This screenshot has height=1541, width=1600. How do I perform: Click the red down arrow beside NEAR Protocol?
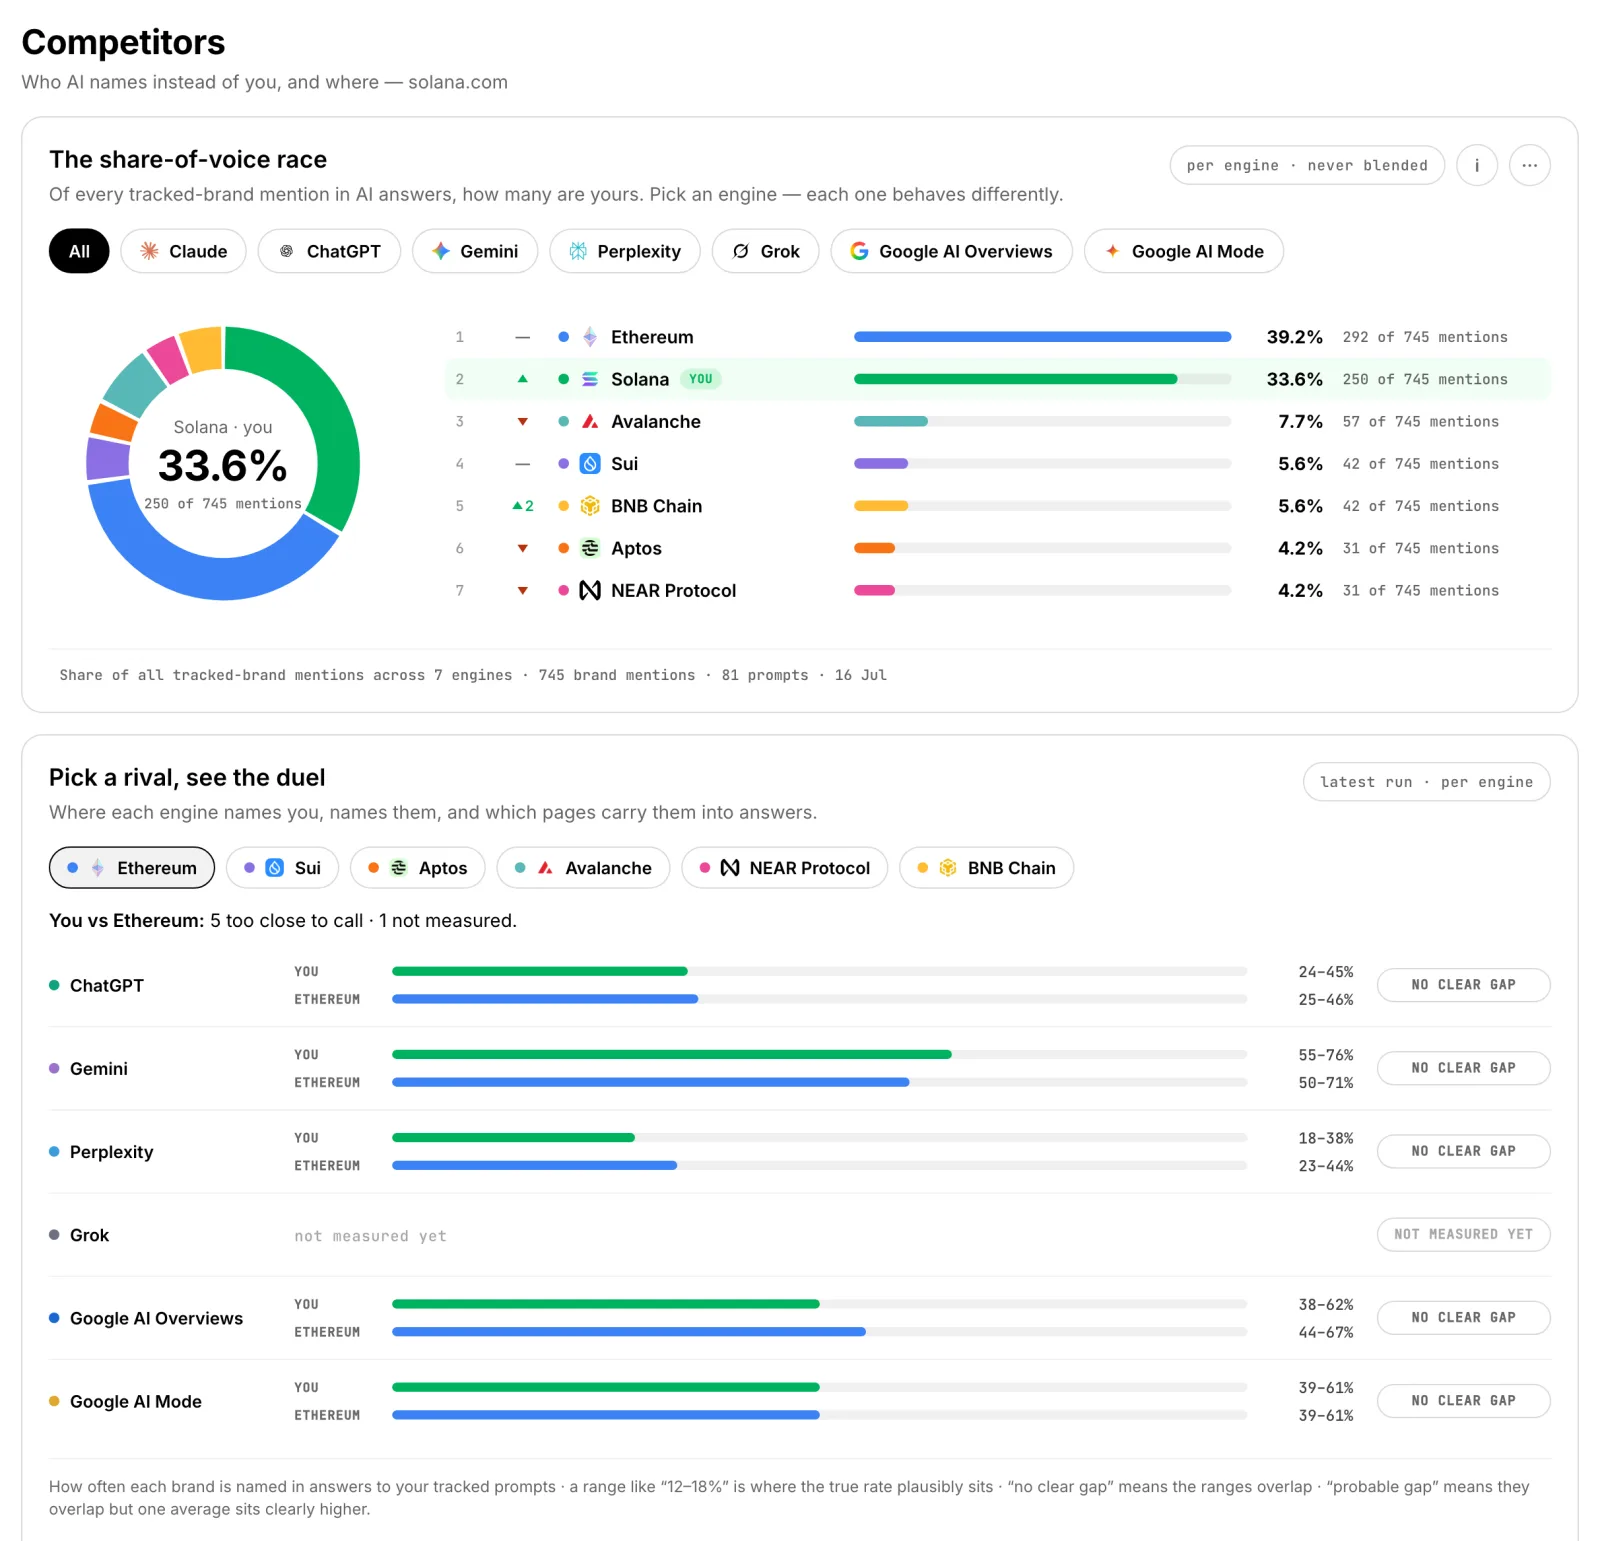pos(522,591)
